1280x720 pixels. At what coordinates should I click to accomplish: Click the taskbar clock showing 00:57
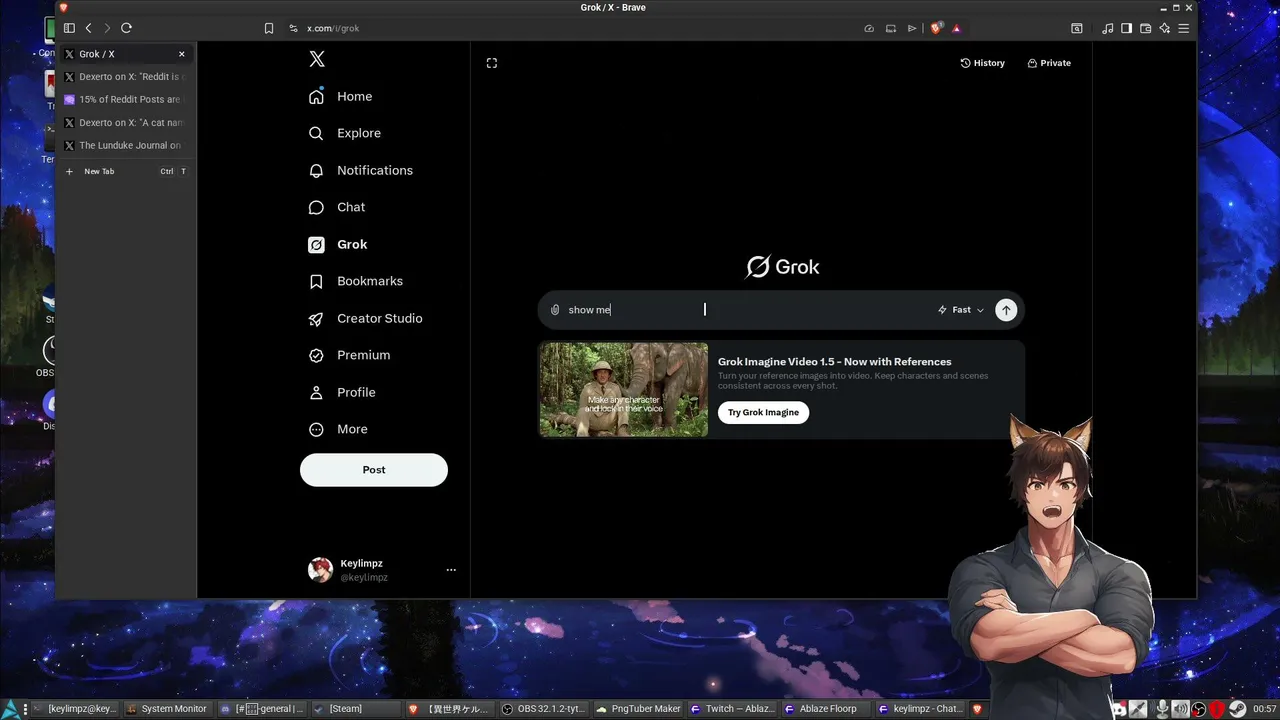click(1265, 709)
